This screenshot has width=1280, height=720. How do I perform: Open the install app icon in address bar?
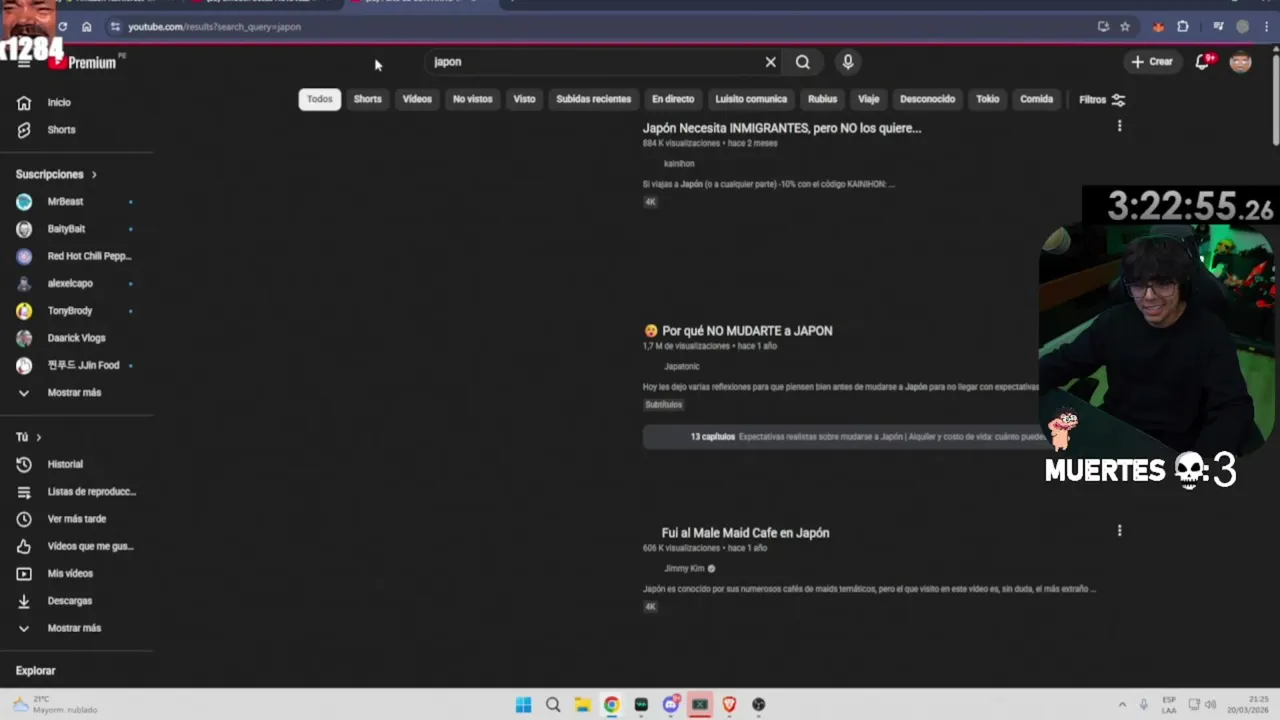click(x=1103, y=27)
